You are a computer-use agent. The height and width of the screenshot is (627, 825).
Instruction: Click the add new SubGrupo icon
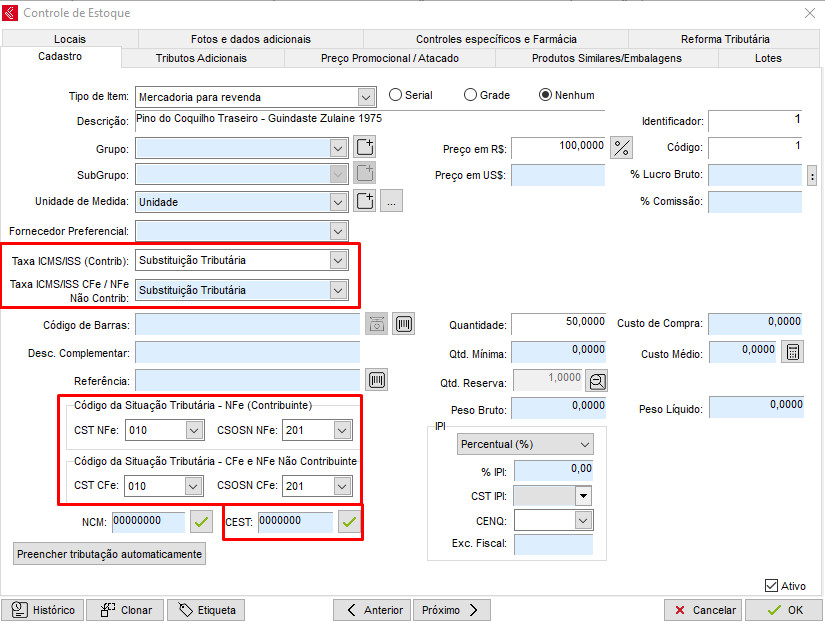pos(365,173)
